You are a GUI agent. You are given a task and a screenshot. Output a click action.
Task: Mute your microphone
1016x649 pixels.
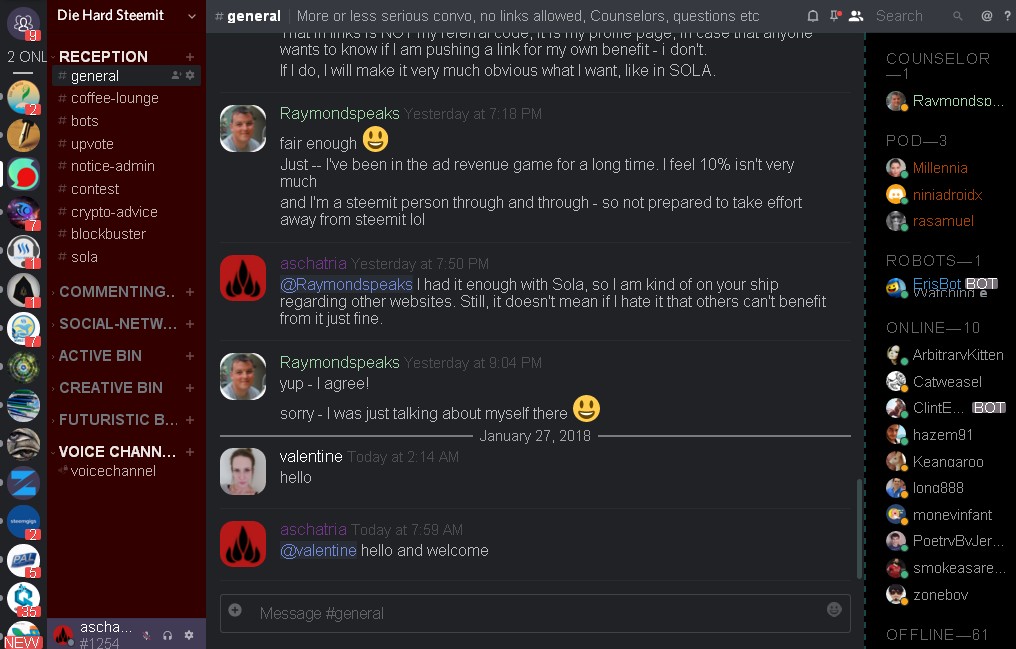tap(145, 633)
